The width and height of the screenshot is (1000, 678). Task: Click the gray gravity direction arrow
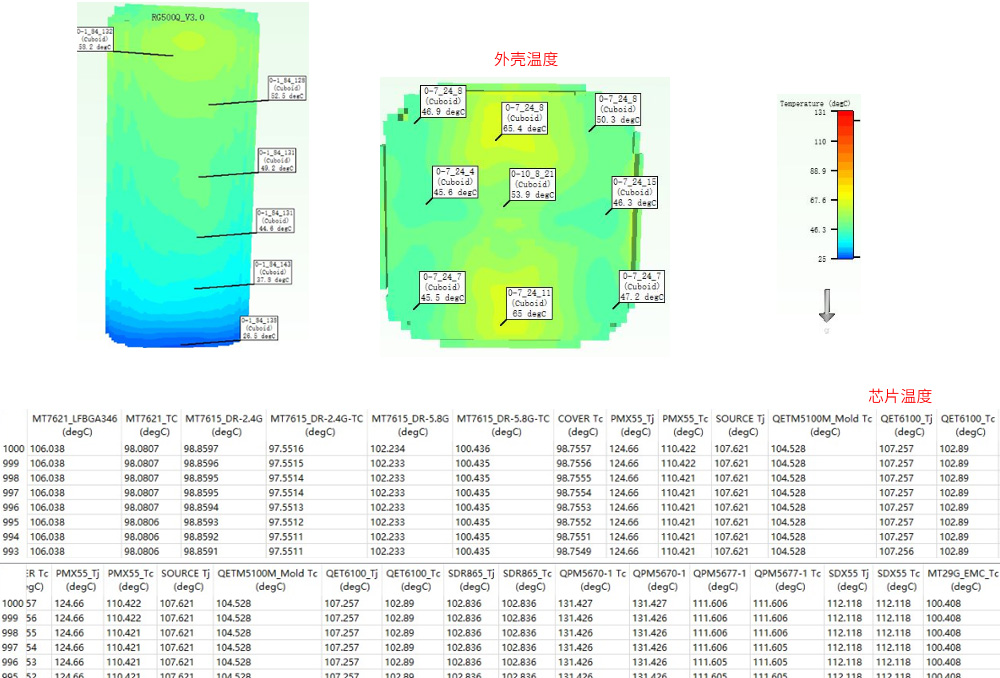(x=826, y=307)
